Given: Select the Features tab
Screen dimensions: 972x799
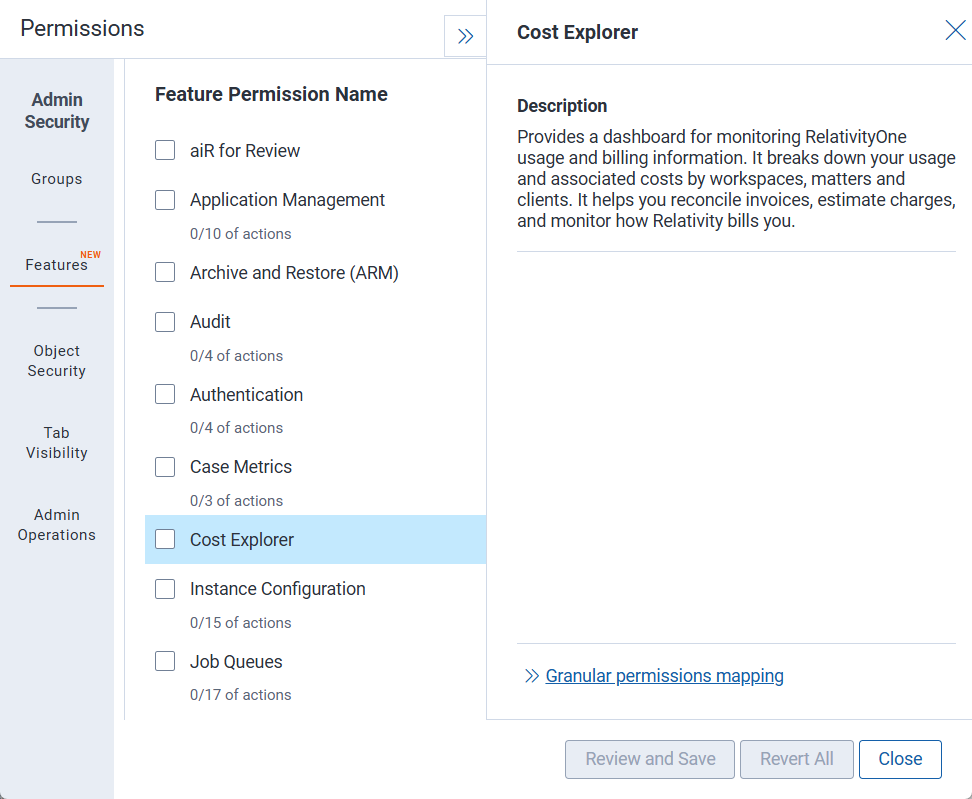Looking at the screenshot, I should coord(56,265).
